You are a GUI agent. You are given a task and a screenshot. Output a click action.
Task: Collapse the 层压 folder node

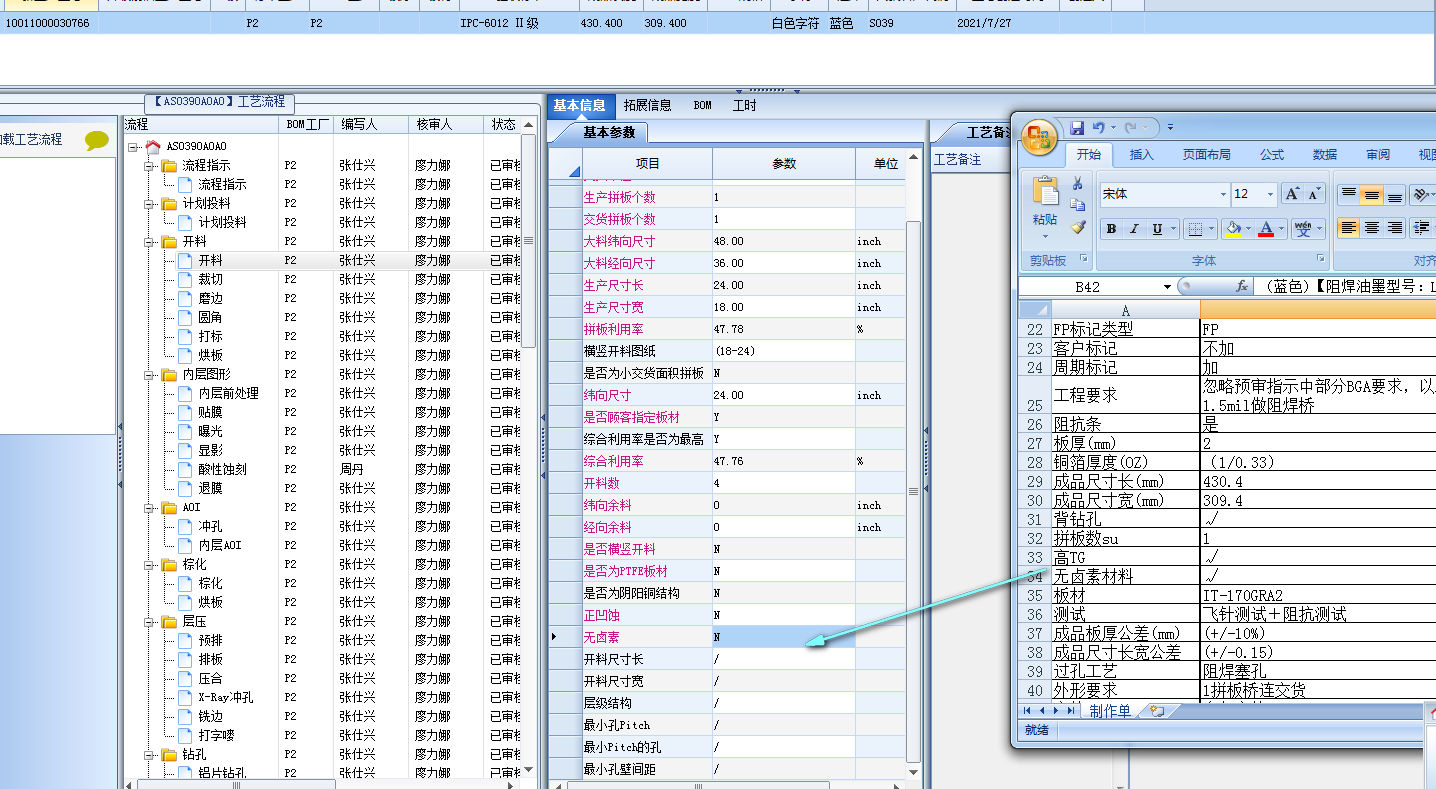click(149, 621)
